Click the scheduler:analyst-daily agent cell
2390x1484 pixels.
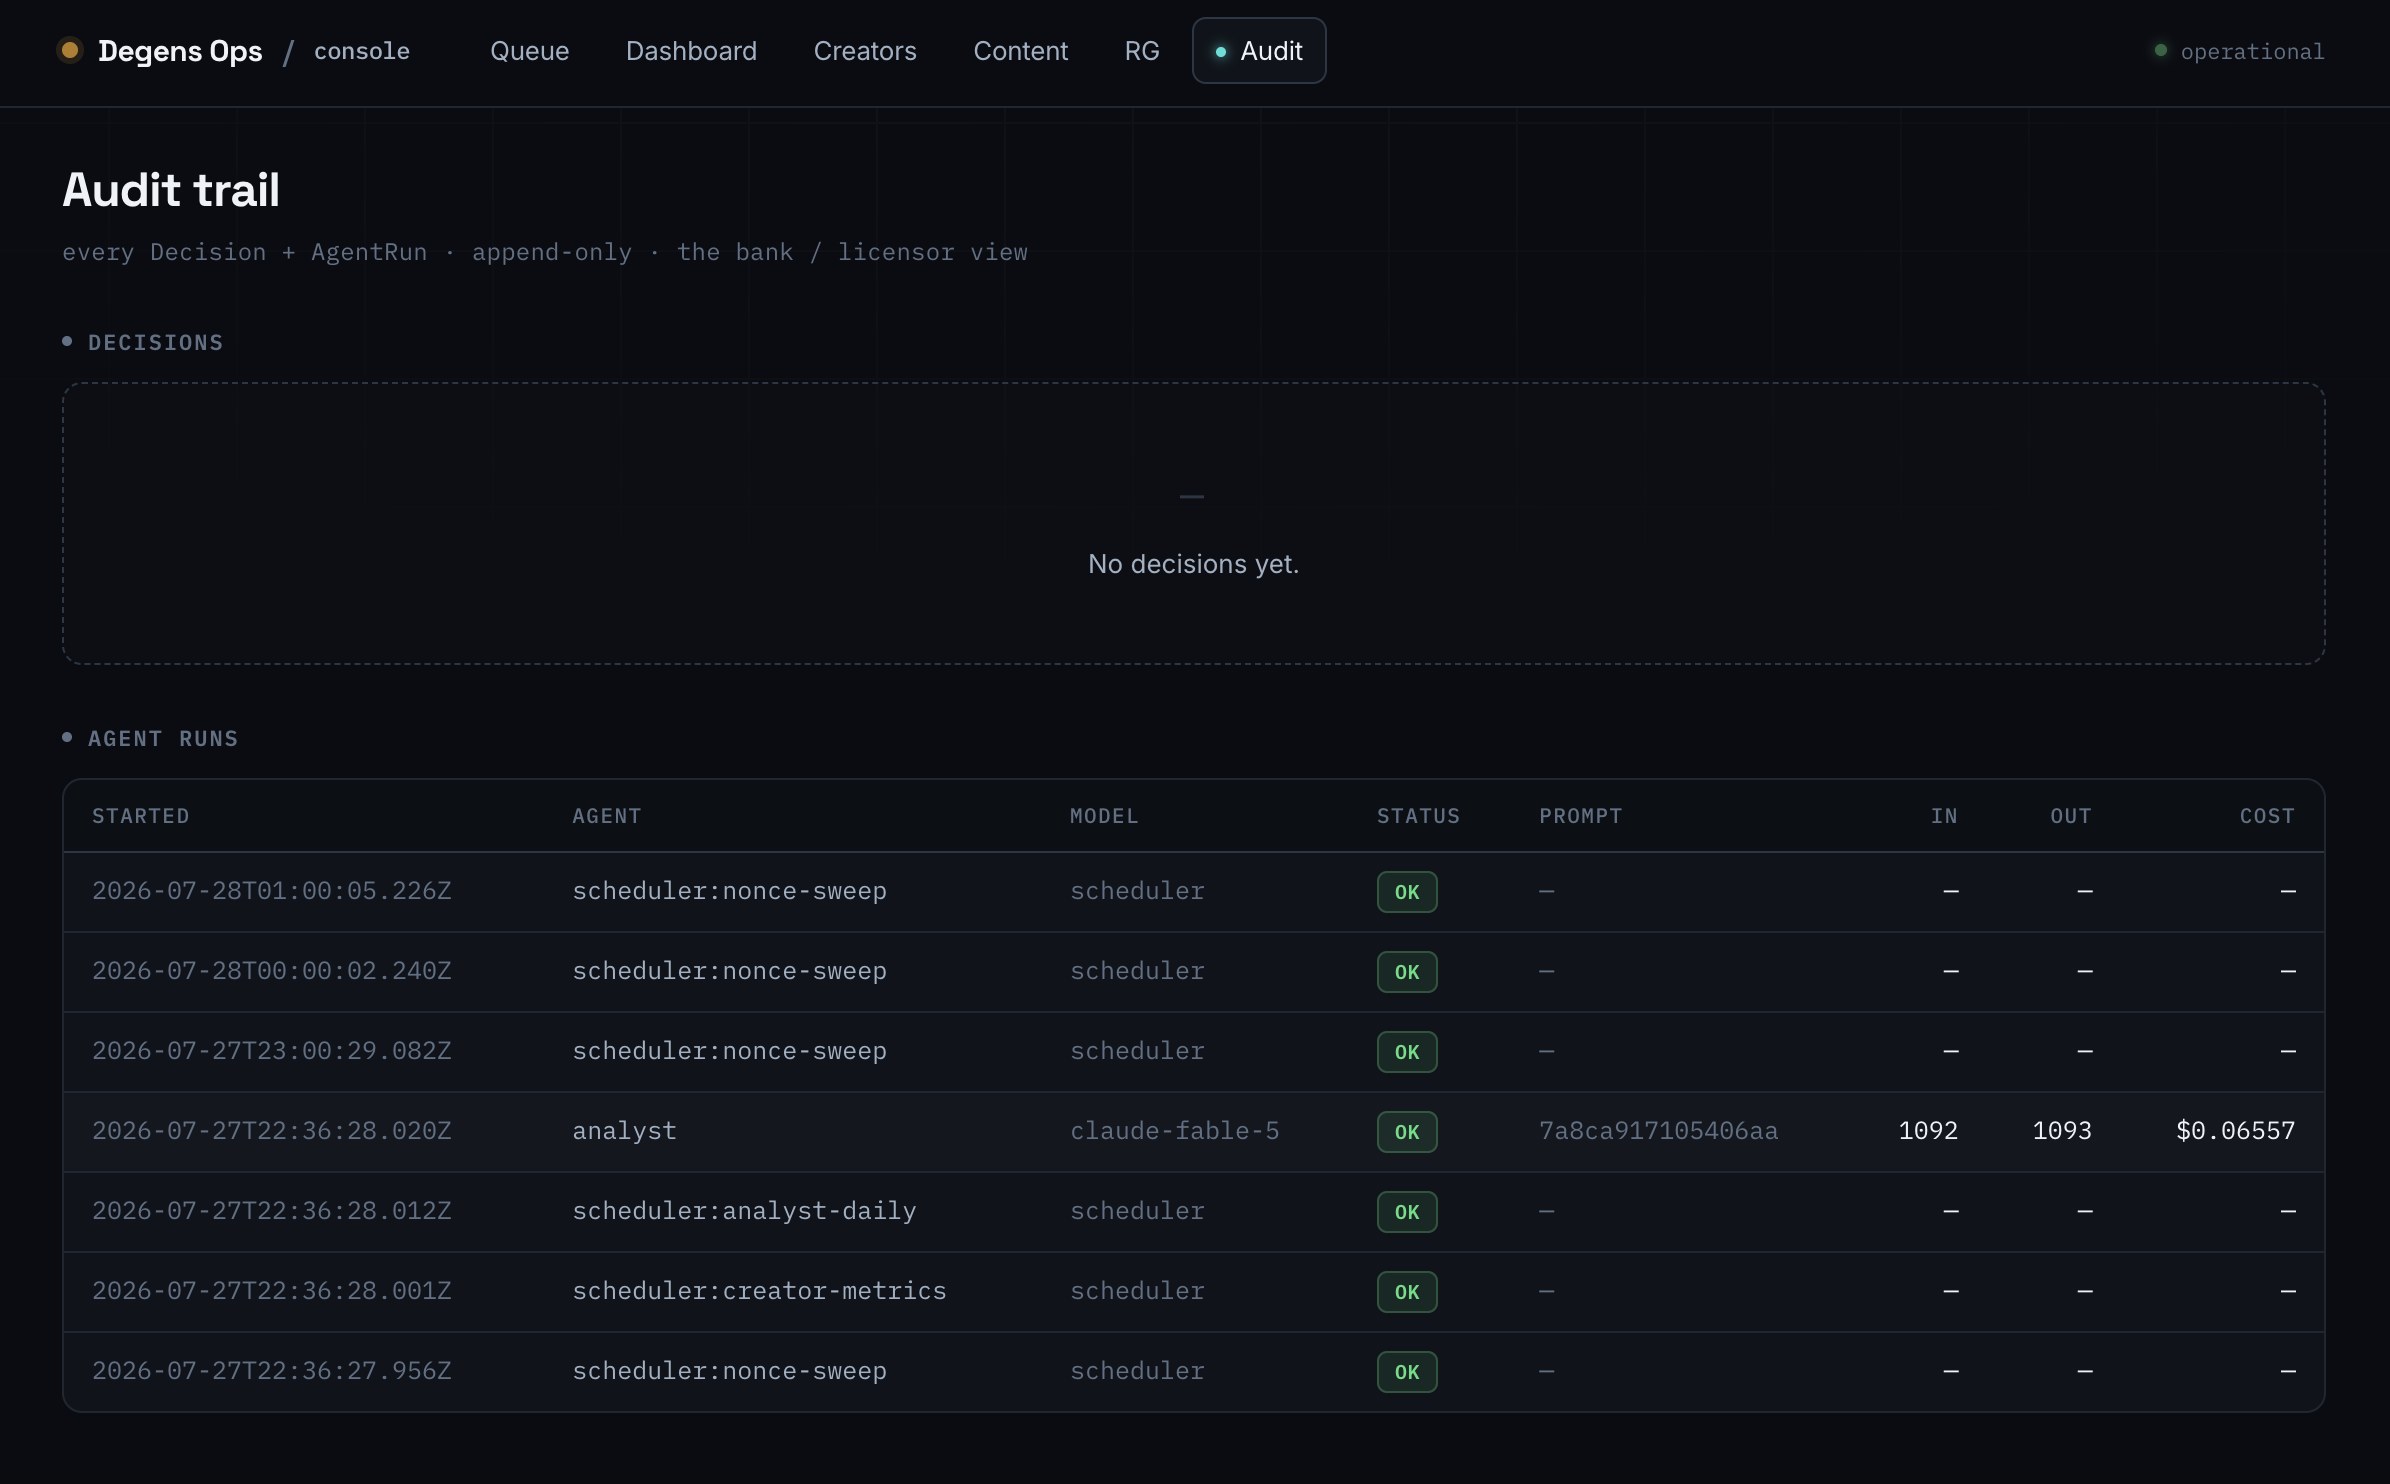744,1211
